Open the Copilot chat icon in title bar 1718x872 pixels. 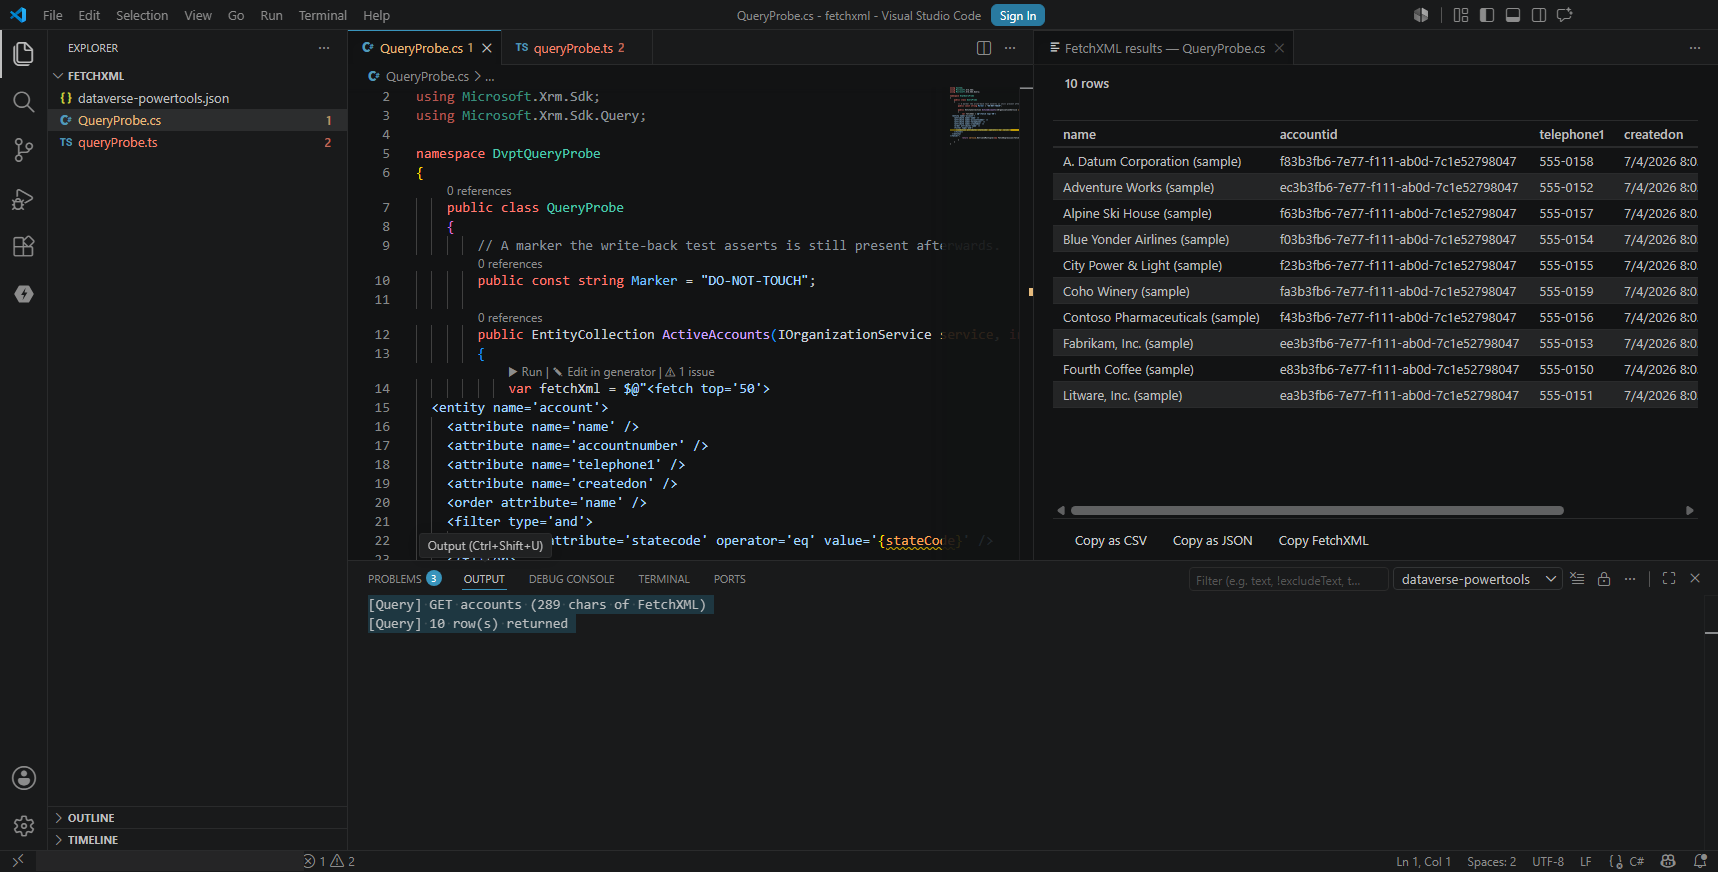[1565, 15]
